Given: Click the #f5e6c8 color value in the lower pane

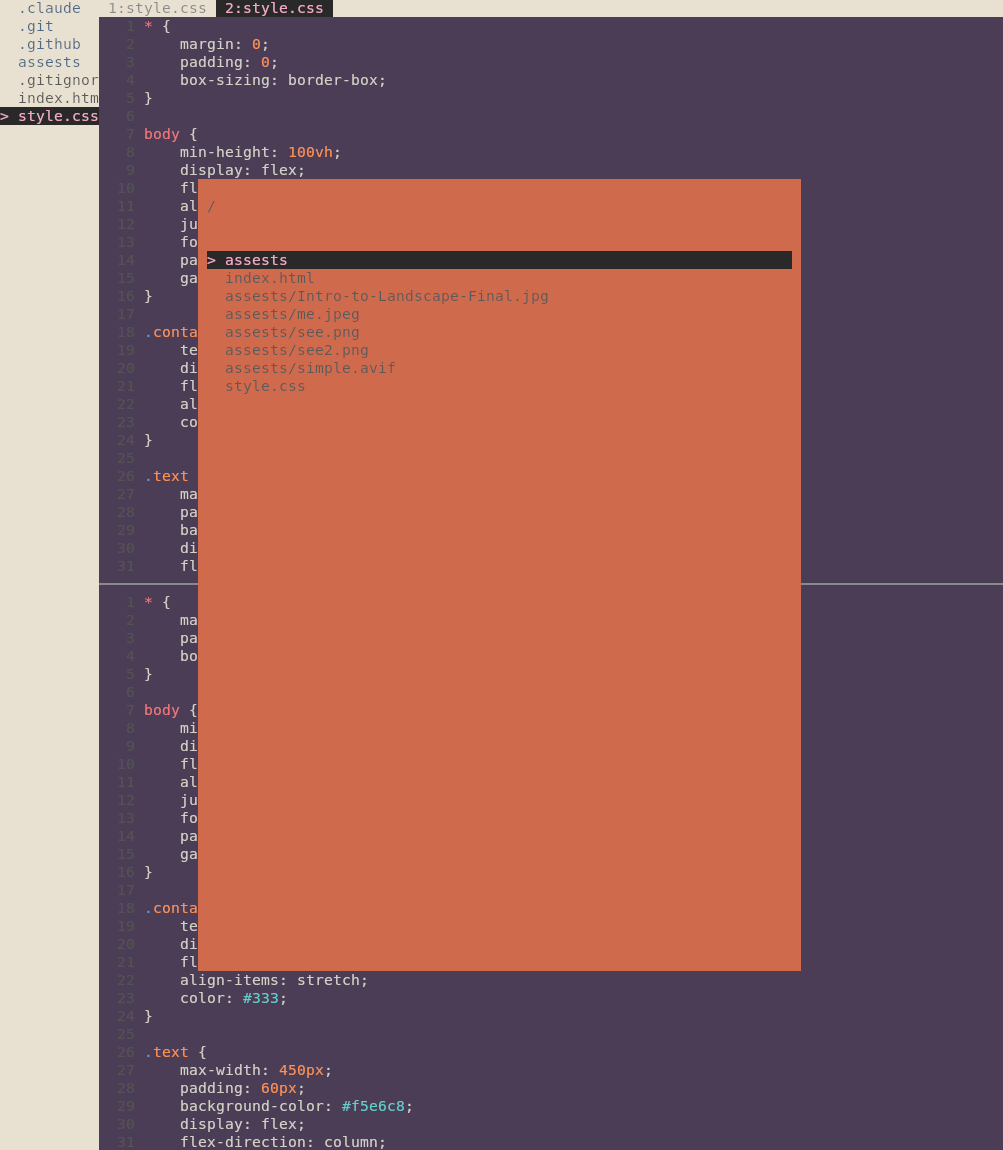Looking at the screenshot, I should tap(373, 1106).
